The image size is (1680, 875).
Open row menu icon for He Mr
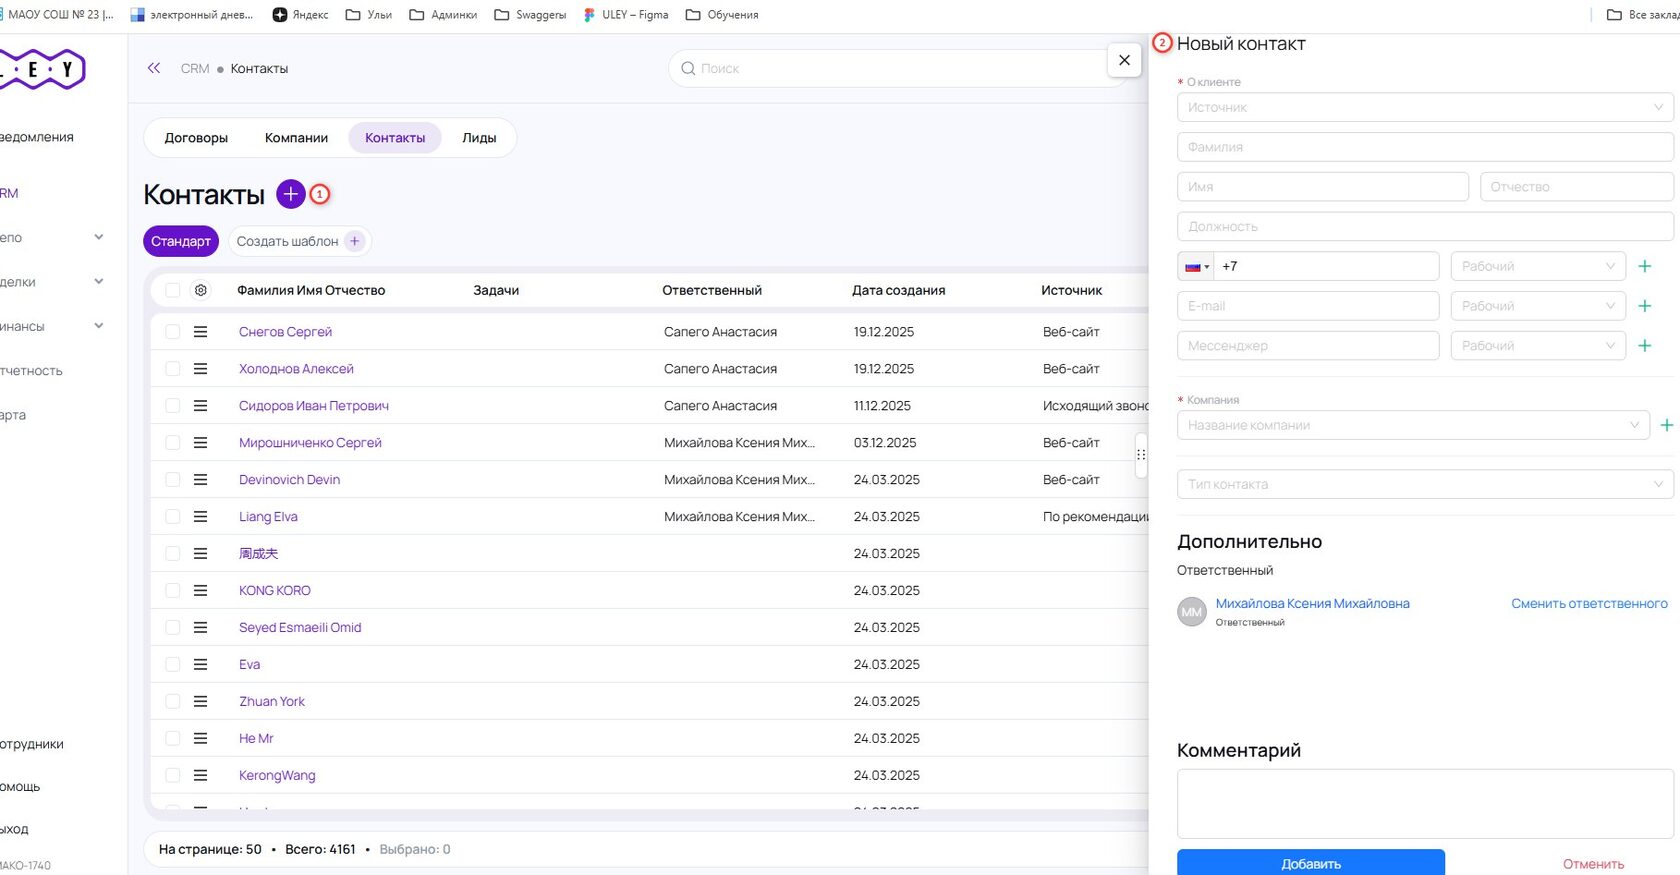pos(200,739)
